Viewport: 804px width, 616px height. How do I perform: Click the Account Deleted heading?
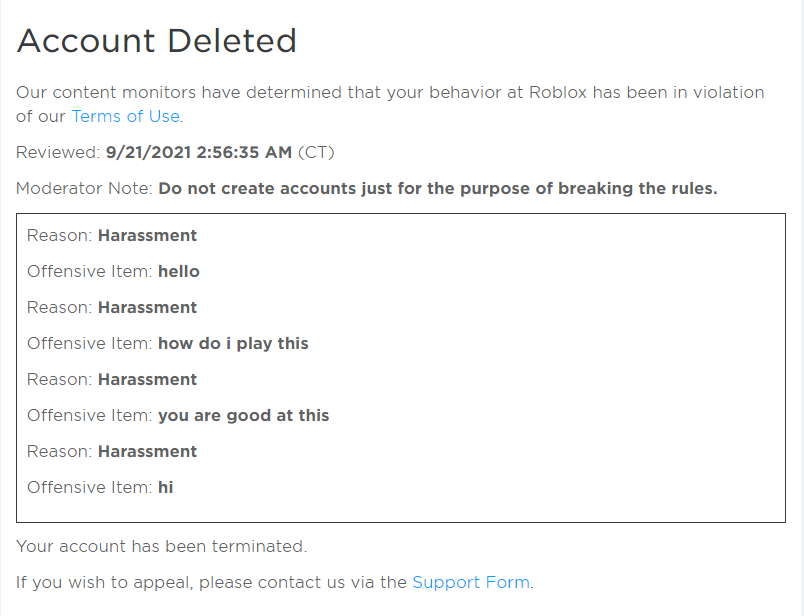(x=157, y=41)
